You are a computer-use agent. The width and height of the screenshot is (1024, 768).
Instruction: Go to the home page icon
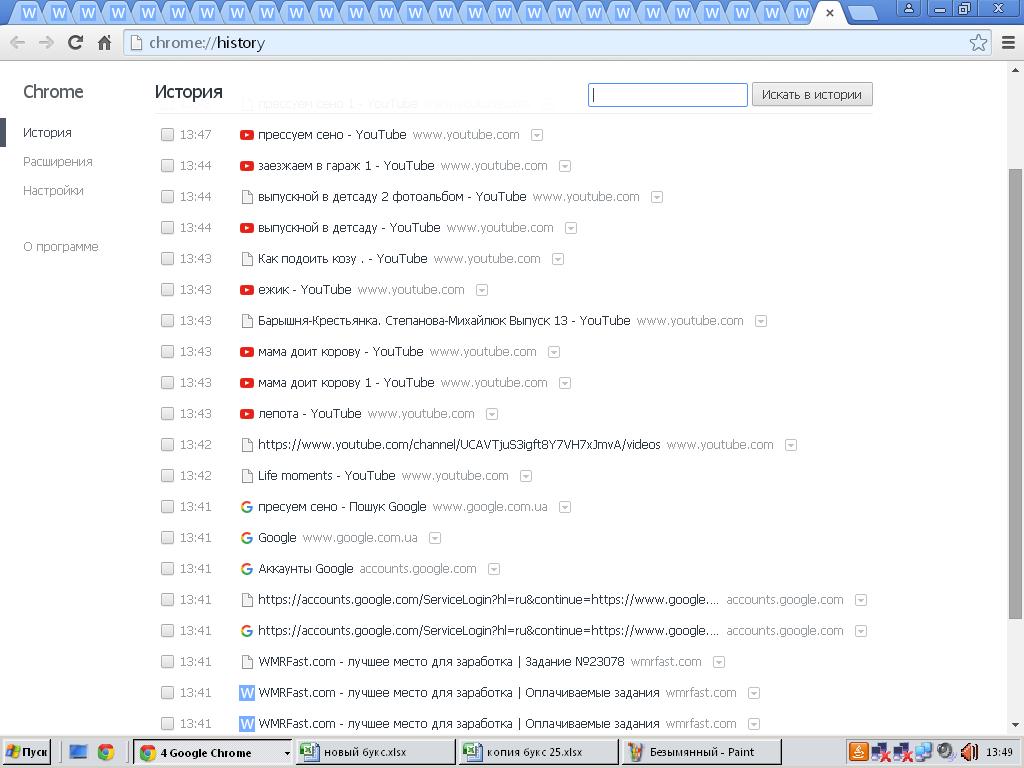tap(104, 43)
